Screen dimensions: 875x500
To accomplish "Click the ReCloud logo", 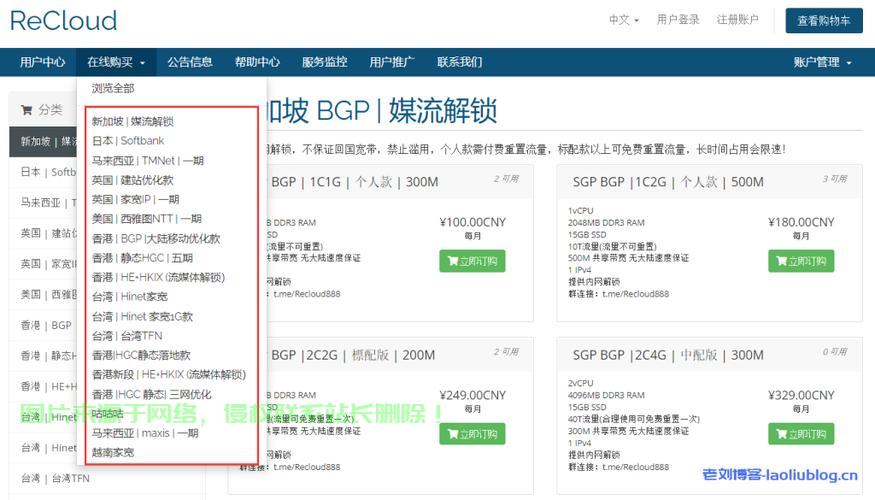I will tap(64, 21).
